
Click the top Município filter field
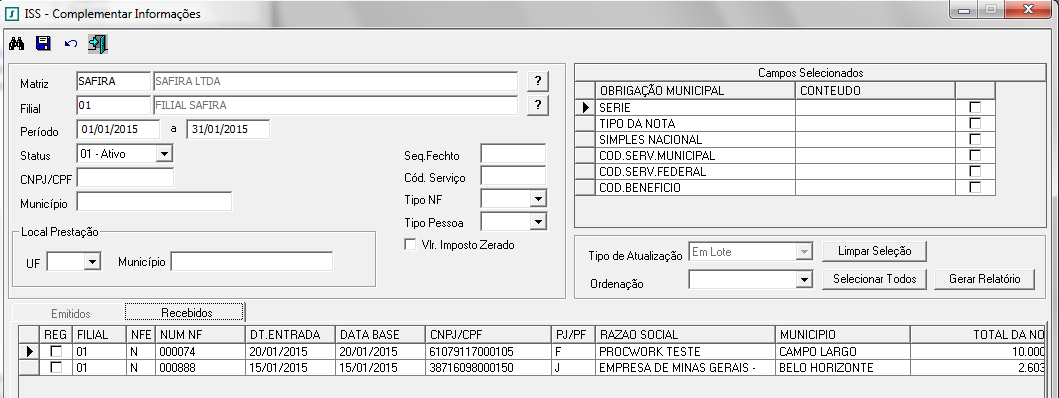tap(154, 201)
